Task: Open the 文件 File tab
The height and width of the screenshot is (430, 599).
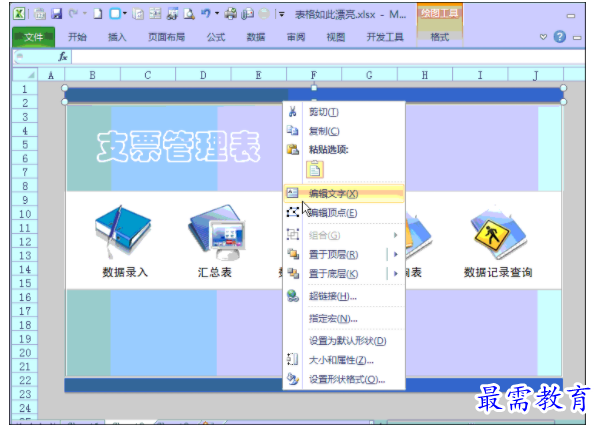Action: click(x=33, y=37)
